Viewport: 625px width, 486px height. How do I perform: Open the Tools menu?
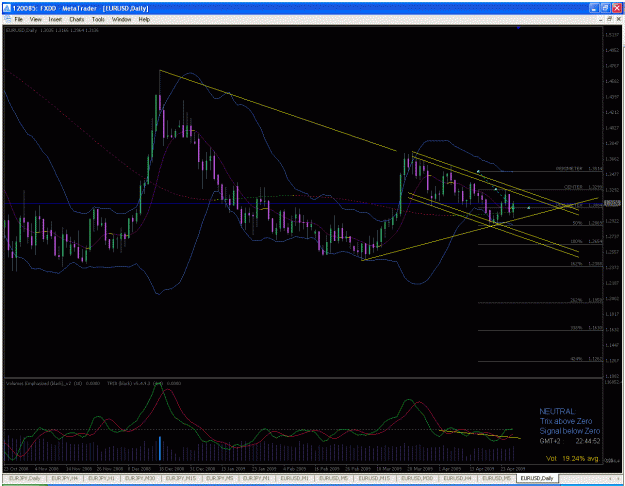(x=98, y=19)
